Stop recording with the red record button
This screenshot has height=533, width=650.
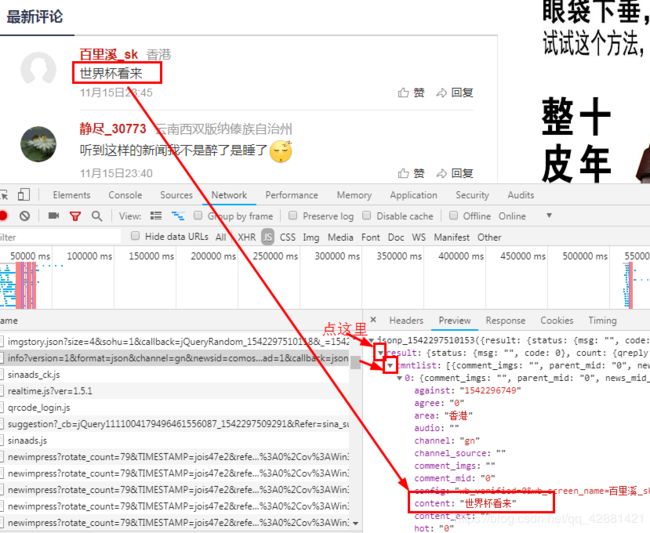coord(3,216)
